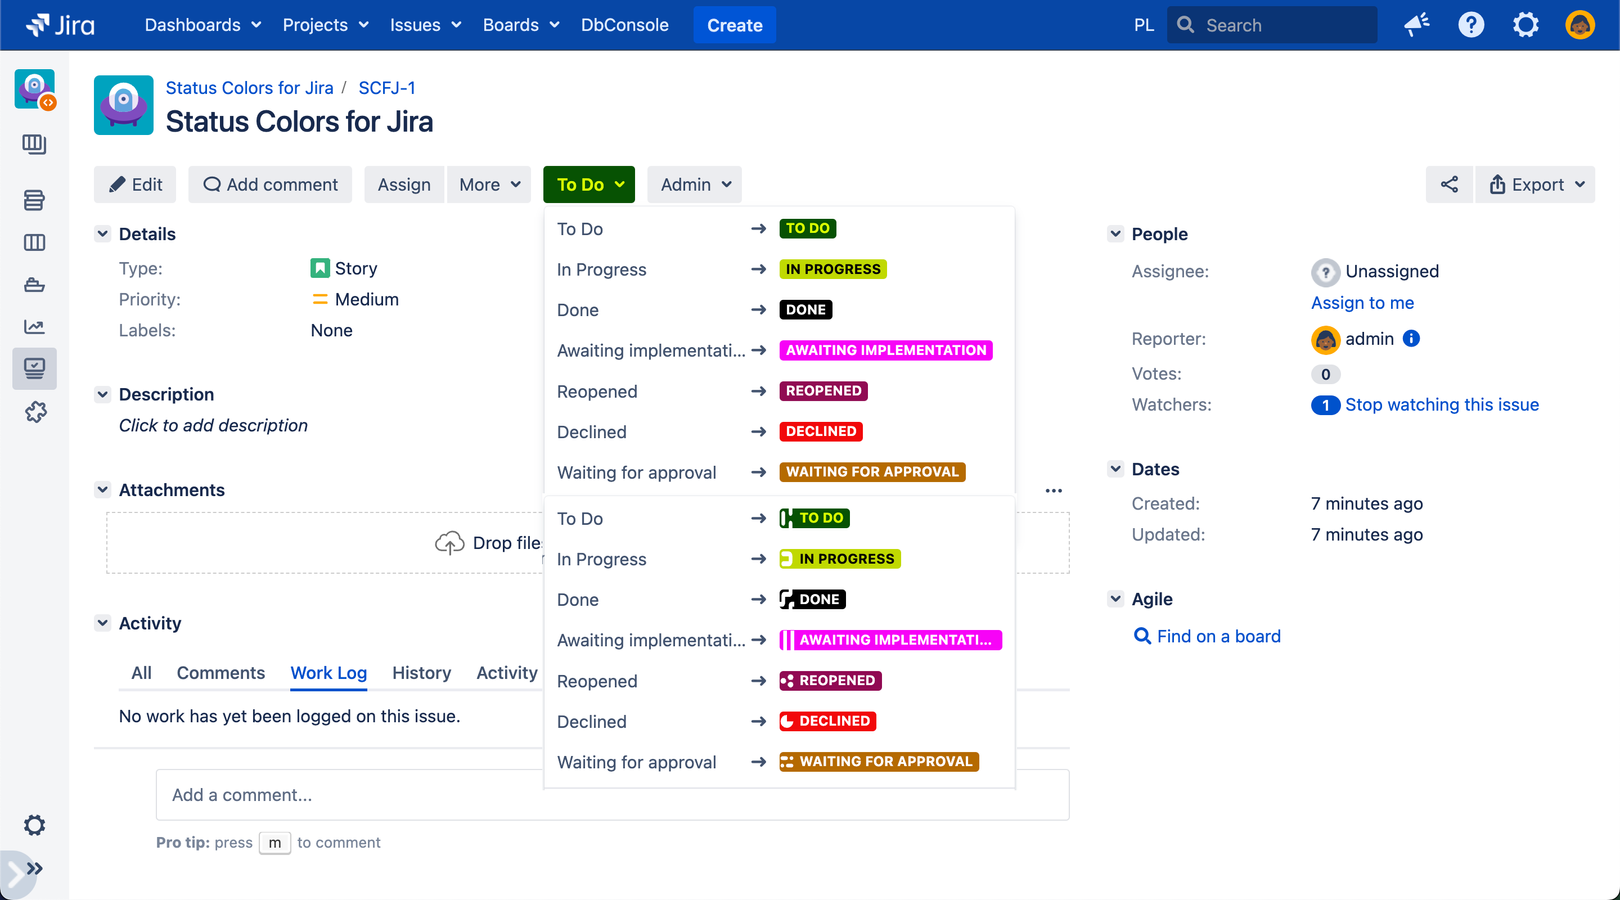Open Project settings gear at sidebar bottom
1620x900 pixels.
pyautogui.click(x=34, y=825)
